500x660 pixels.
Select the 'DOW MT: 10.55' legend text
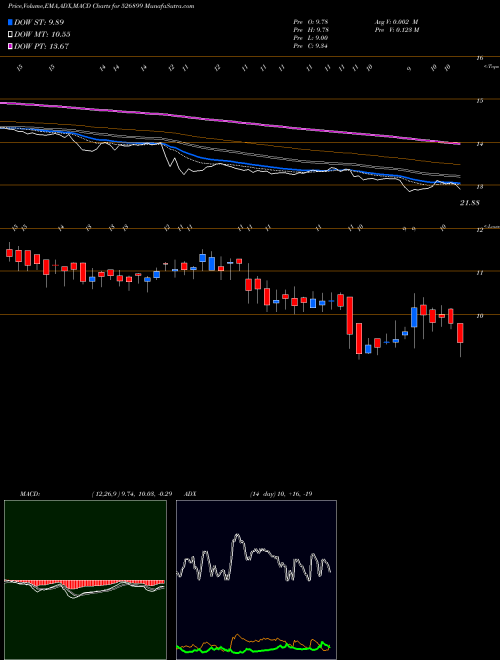pyautogui.click(x=42, y=34)
